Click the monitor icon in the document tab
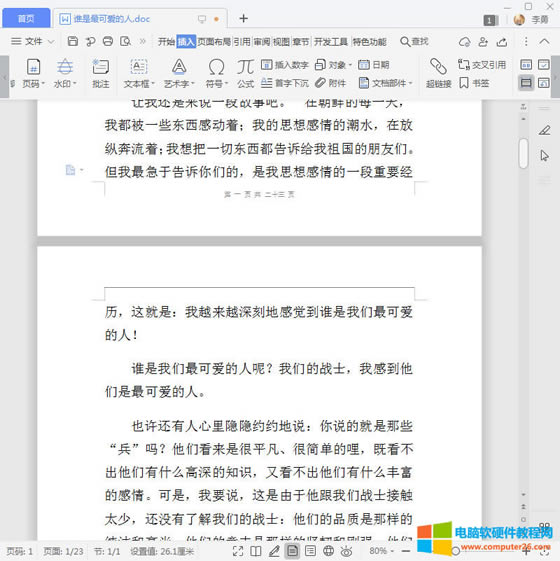 click(x=202, y=19)
